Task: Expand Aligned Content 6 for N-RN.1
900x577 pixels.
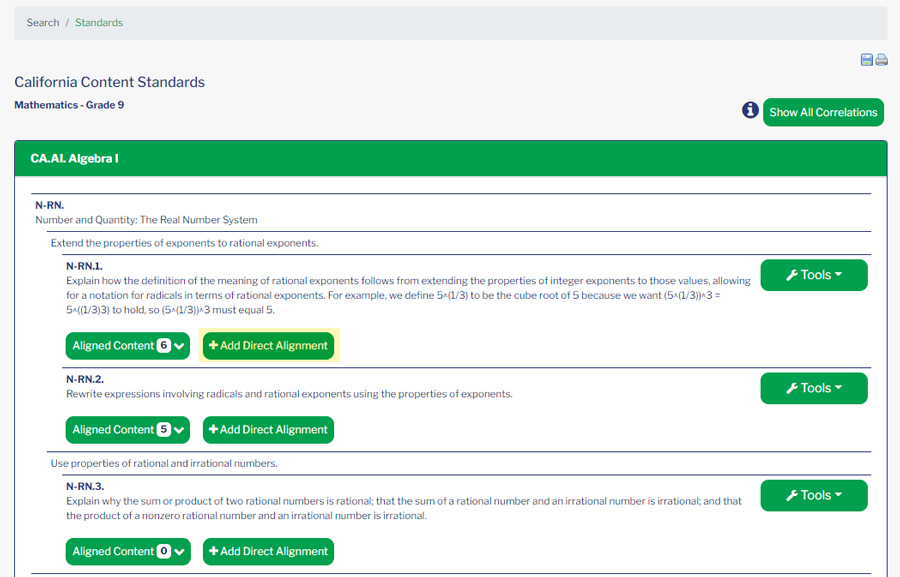Action: (127, 346)
